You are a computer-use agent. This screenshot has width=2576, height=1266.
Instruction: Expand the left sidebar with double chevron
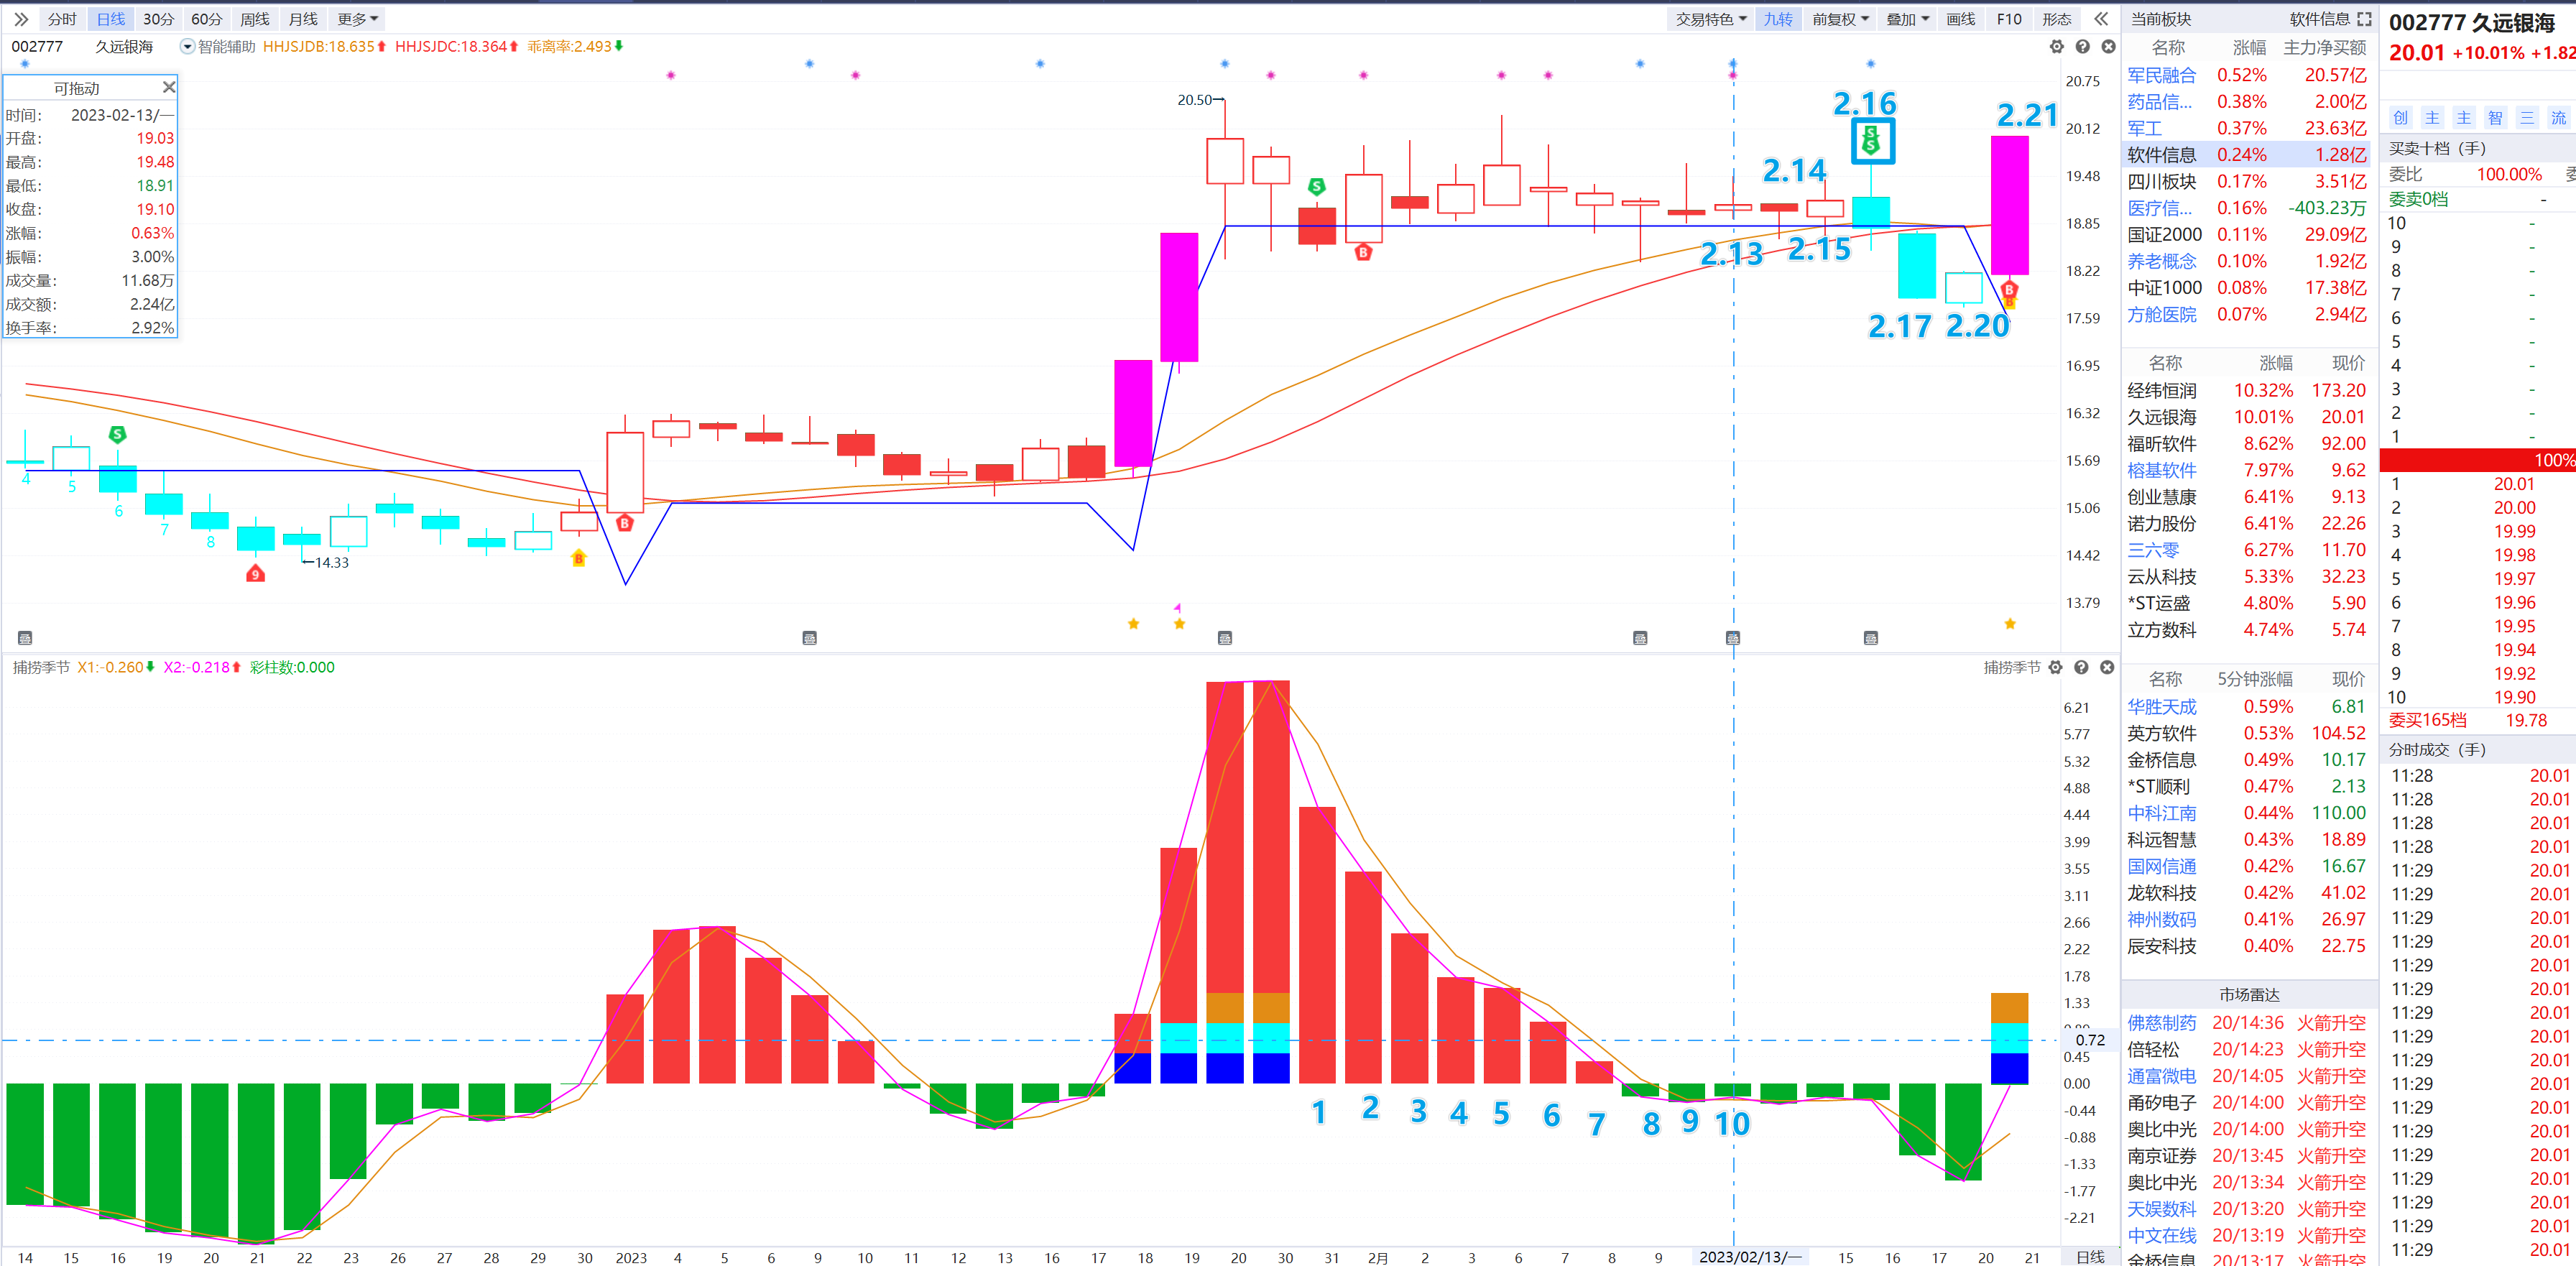point(20,19)
